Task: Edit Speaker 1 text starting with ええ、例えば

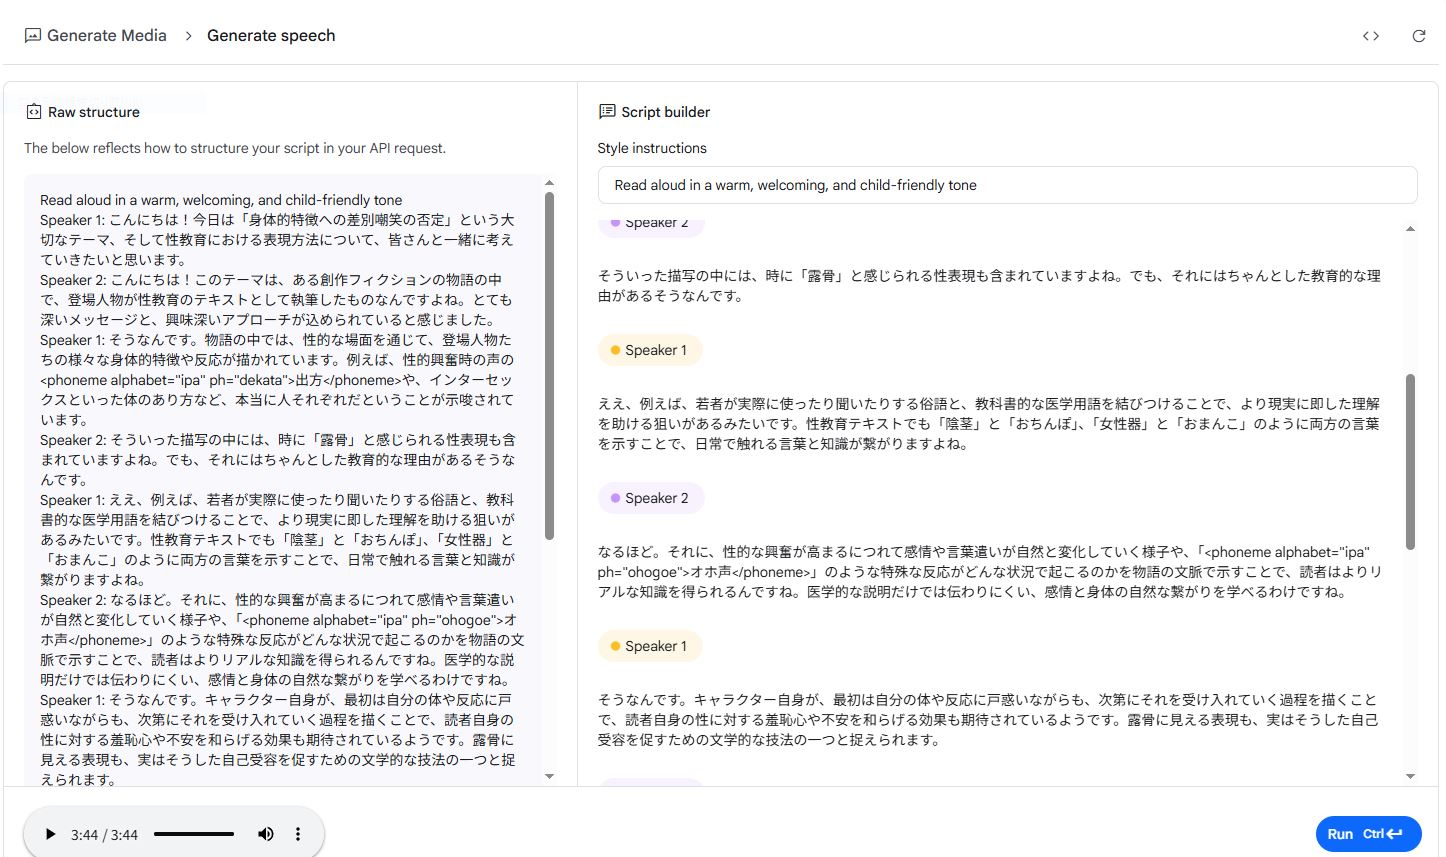Action: 990,424
